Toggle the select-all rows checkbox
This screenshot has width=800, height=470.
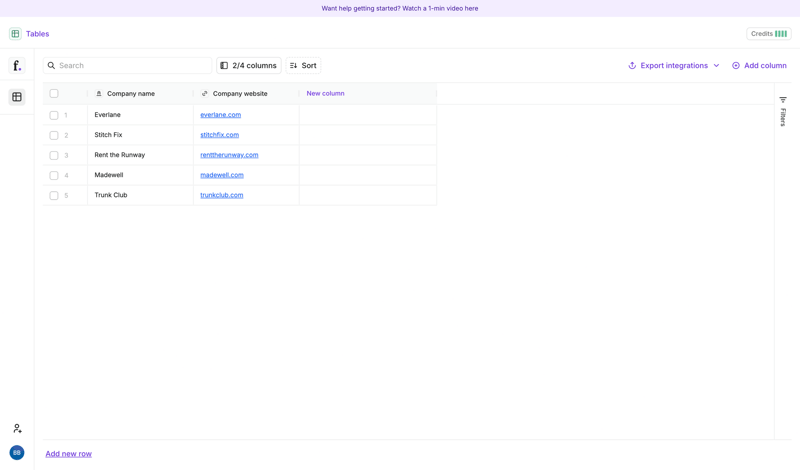54,93
